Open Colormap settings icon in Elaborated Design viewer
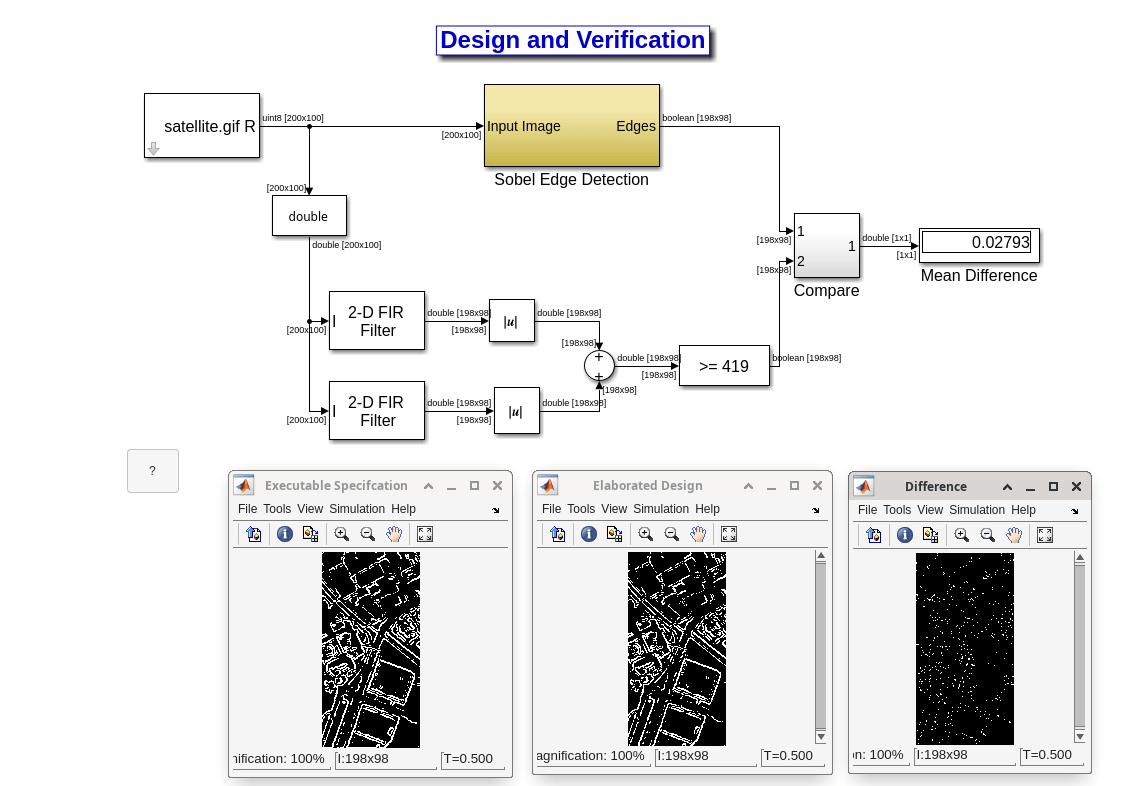This screenshot has width=1141, height=786. coord(614,533)
